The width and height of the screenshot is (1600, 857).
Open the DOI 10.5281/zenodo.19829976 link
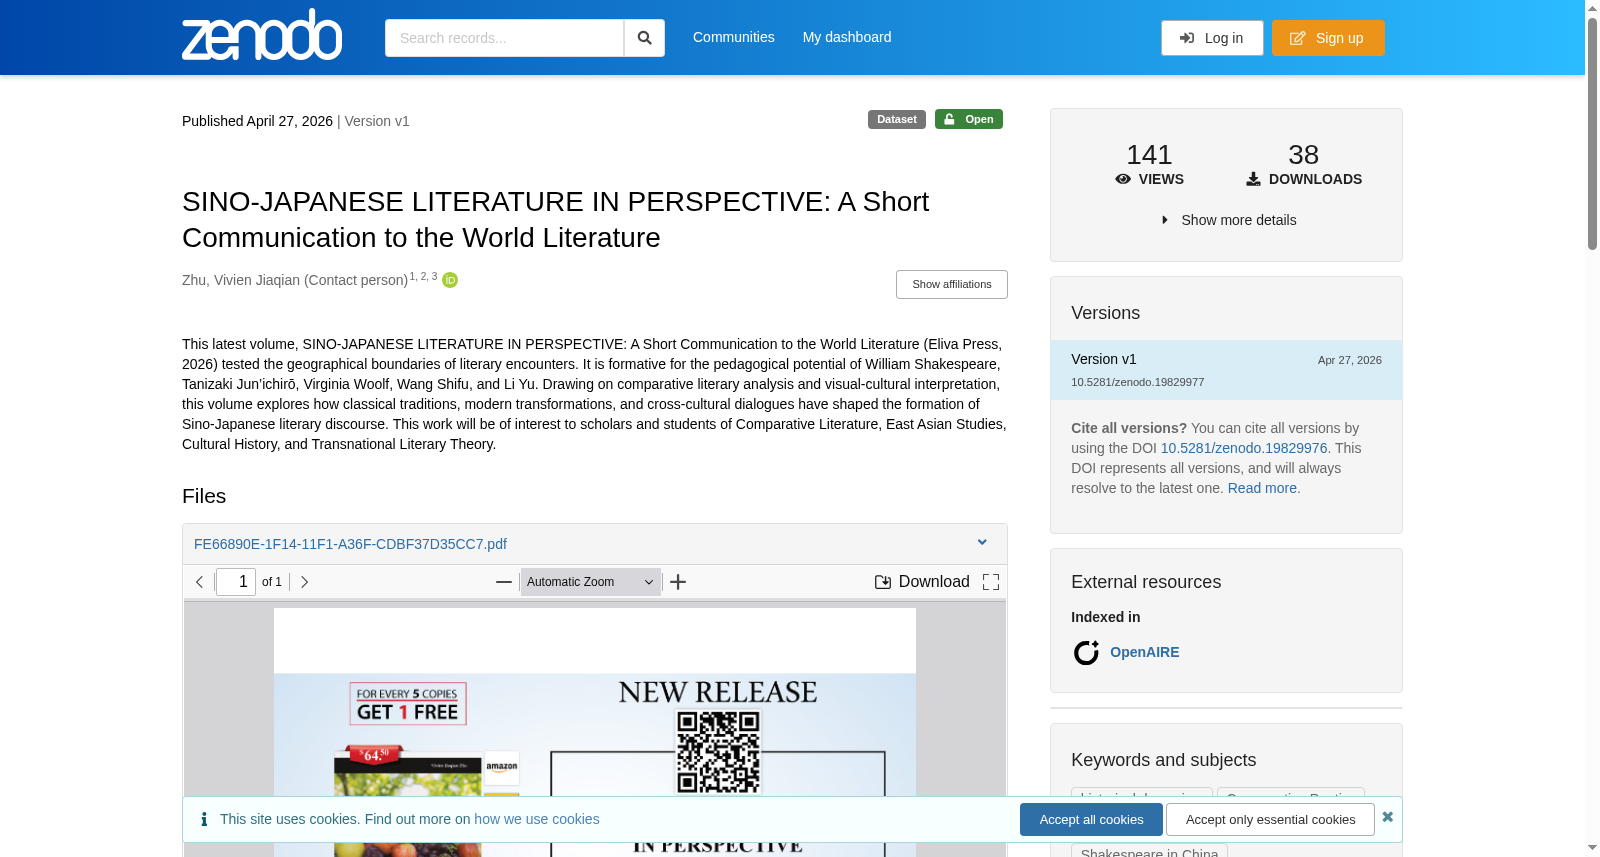tap(1244, 448)
